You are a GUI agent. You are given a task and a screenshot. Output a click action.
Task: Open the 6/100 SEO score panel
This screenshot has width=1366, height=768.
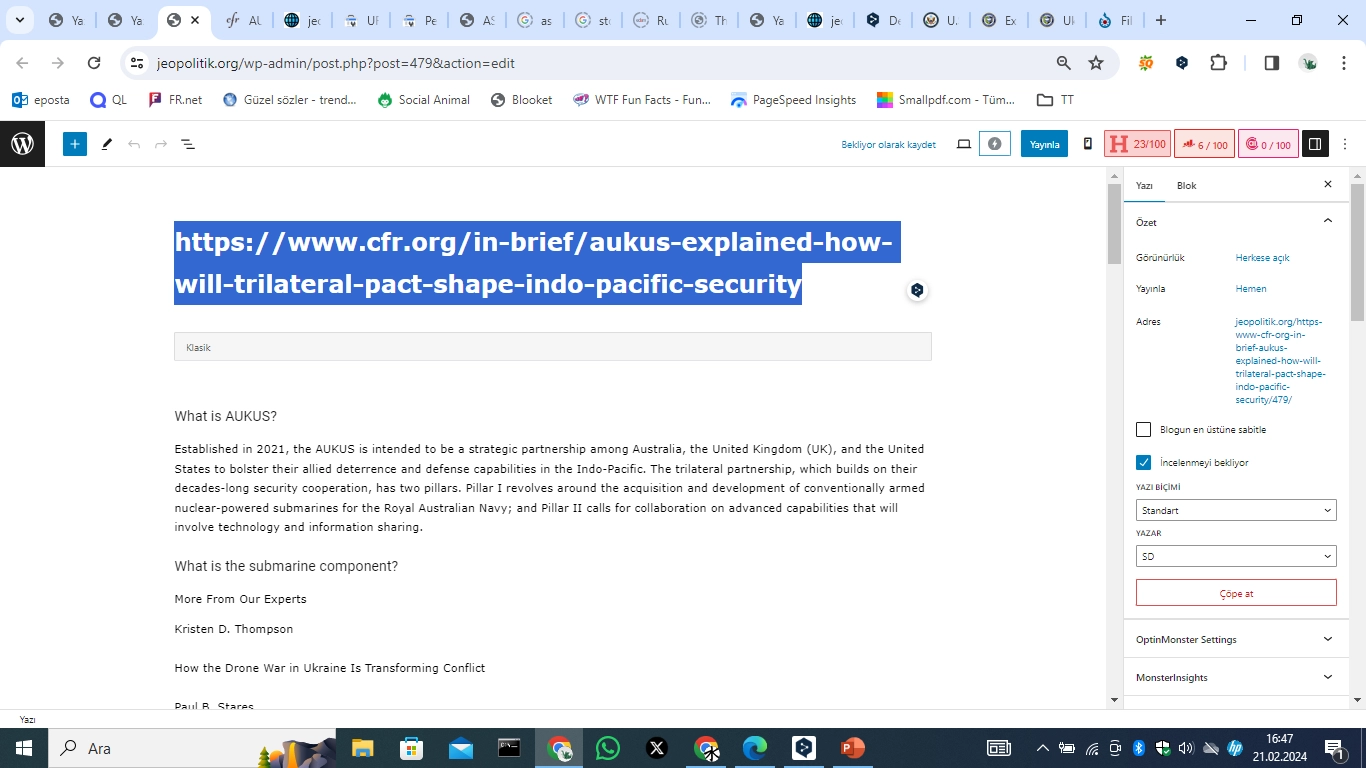coord(1204,144)
